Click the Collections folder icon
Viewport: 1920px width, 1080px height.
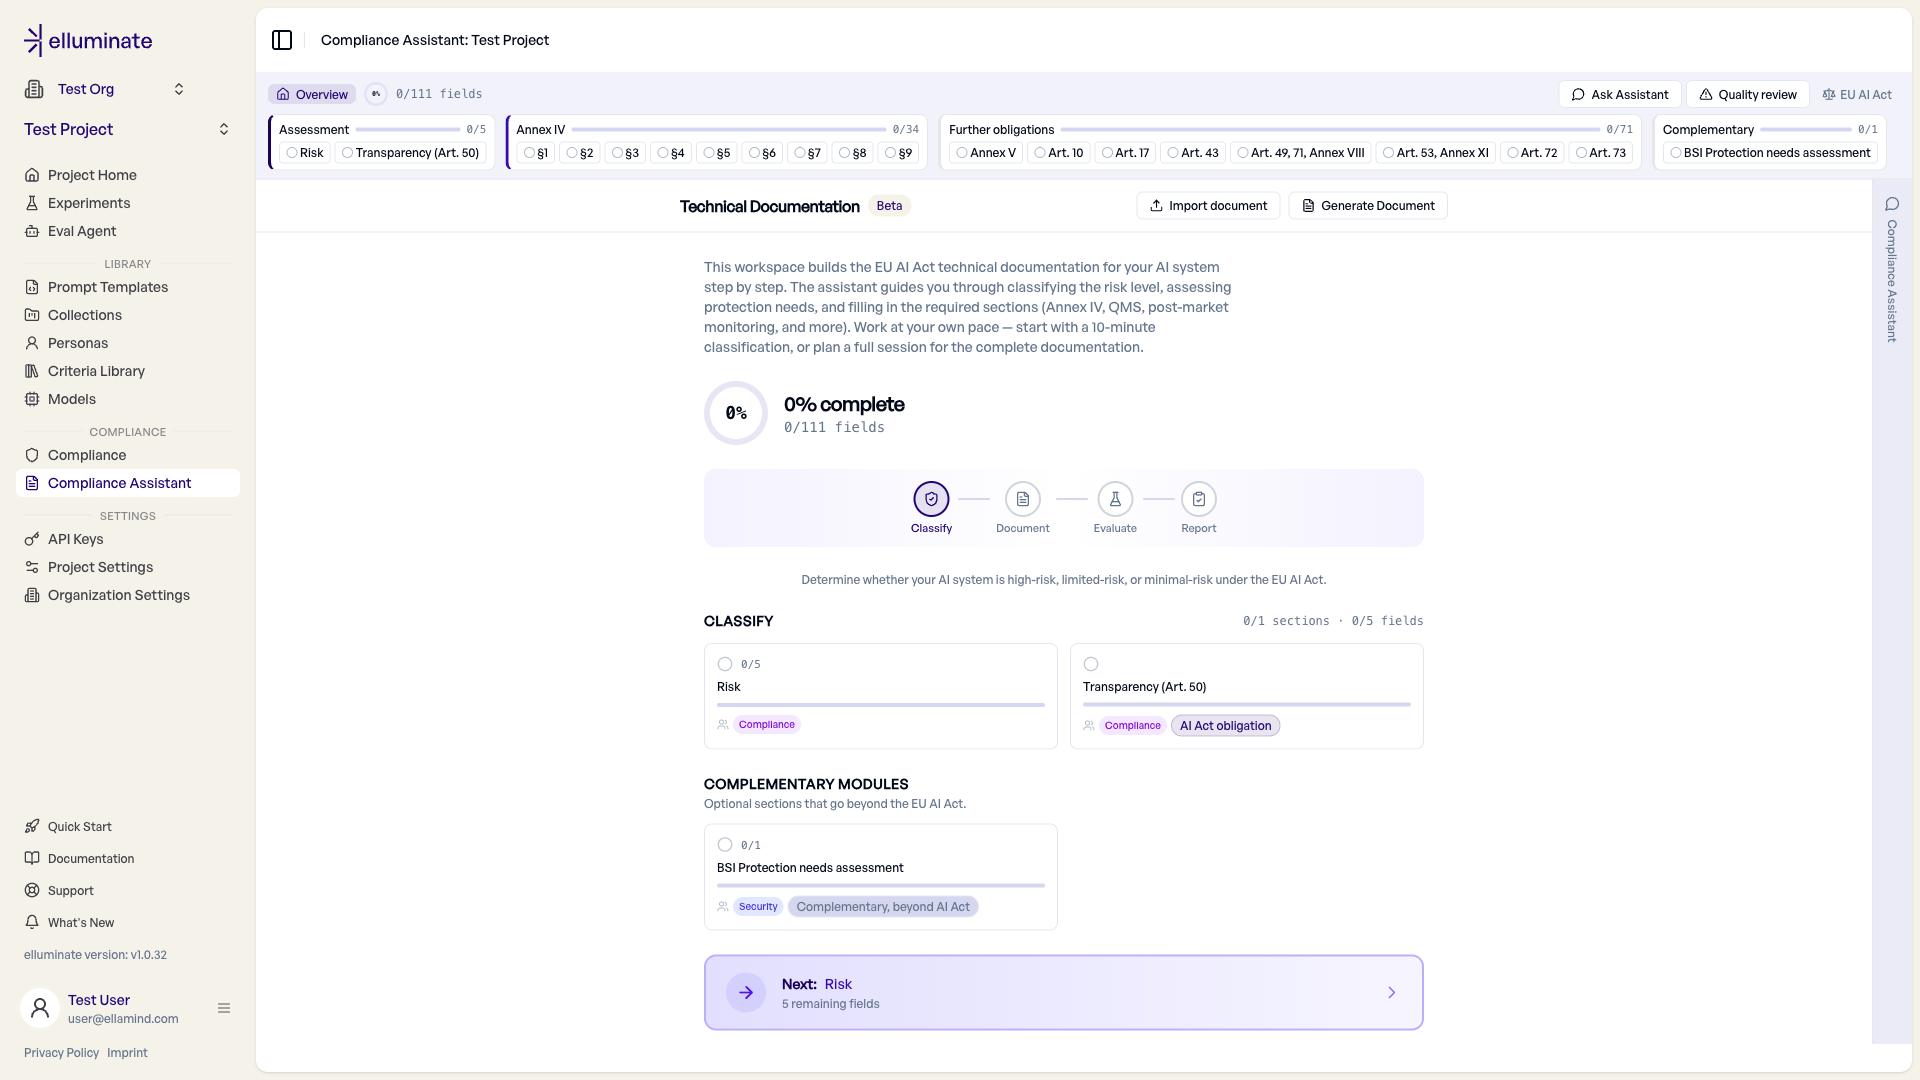32,315
